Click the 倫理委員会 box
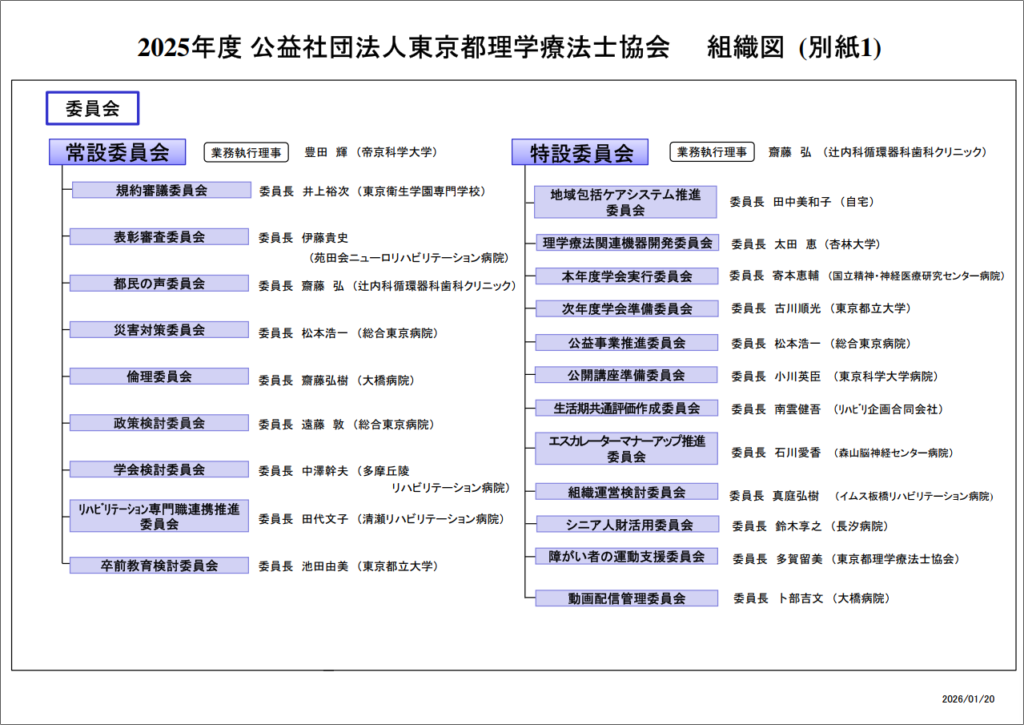Image resolution: width=1024 pixels, height=725 pixels. click(160, 376)
